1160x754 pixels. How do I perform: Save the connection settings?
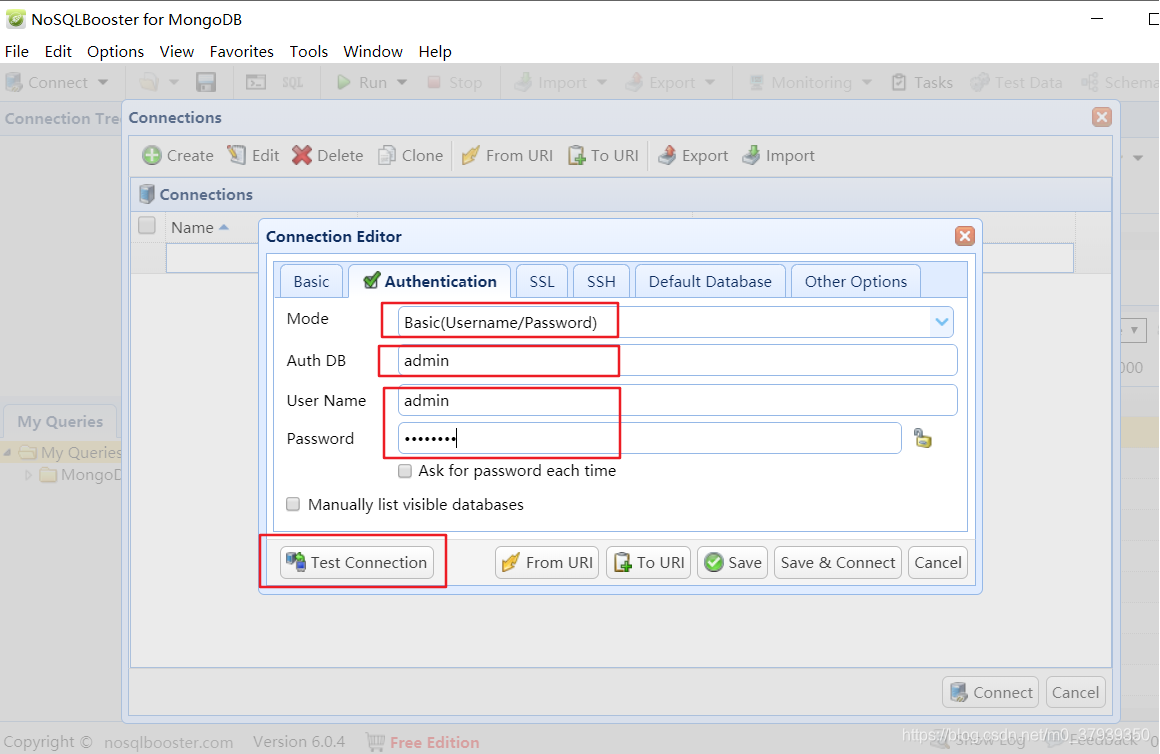tap(732, 562)
